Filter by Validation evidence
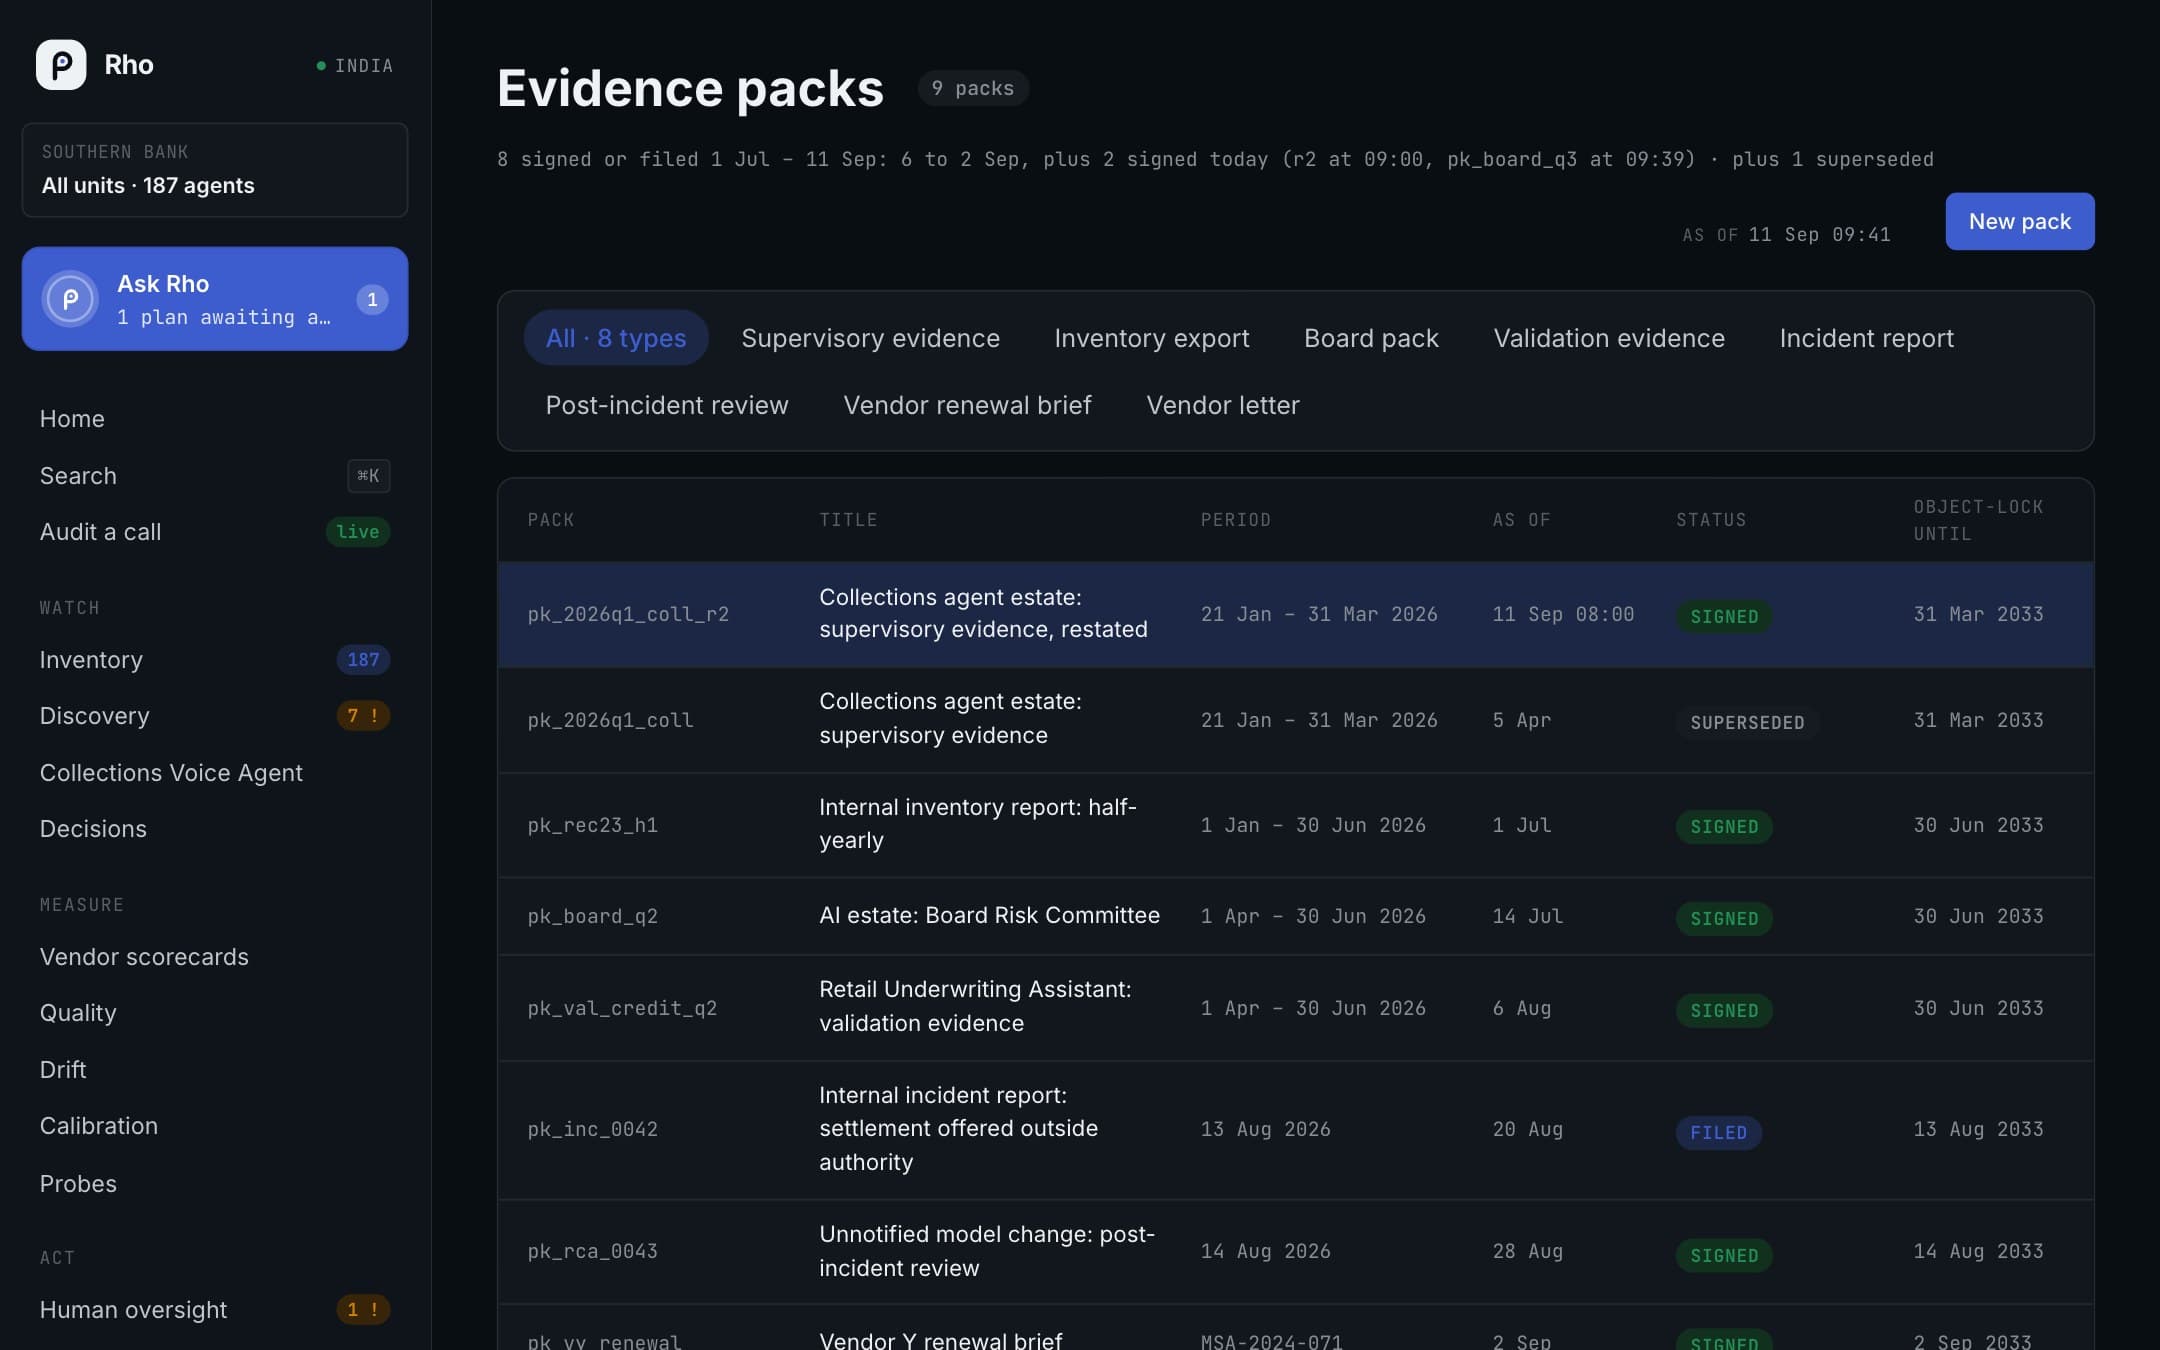Screen dimensions: 2160x1350 [1609, 338]
